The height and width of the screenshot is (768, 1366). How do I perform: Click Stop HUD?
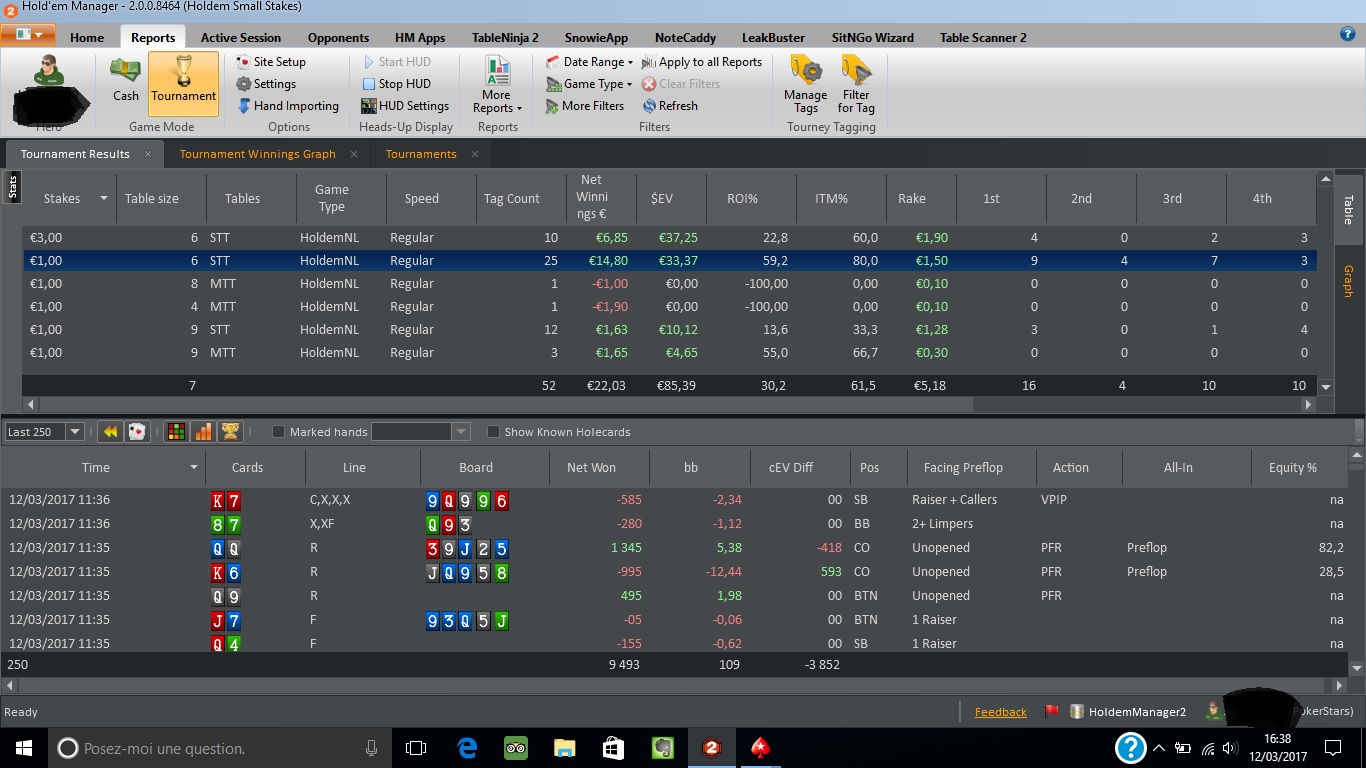396,84
